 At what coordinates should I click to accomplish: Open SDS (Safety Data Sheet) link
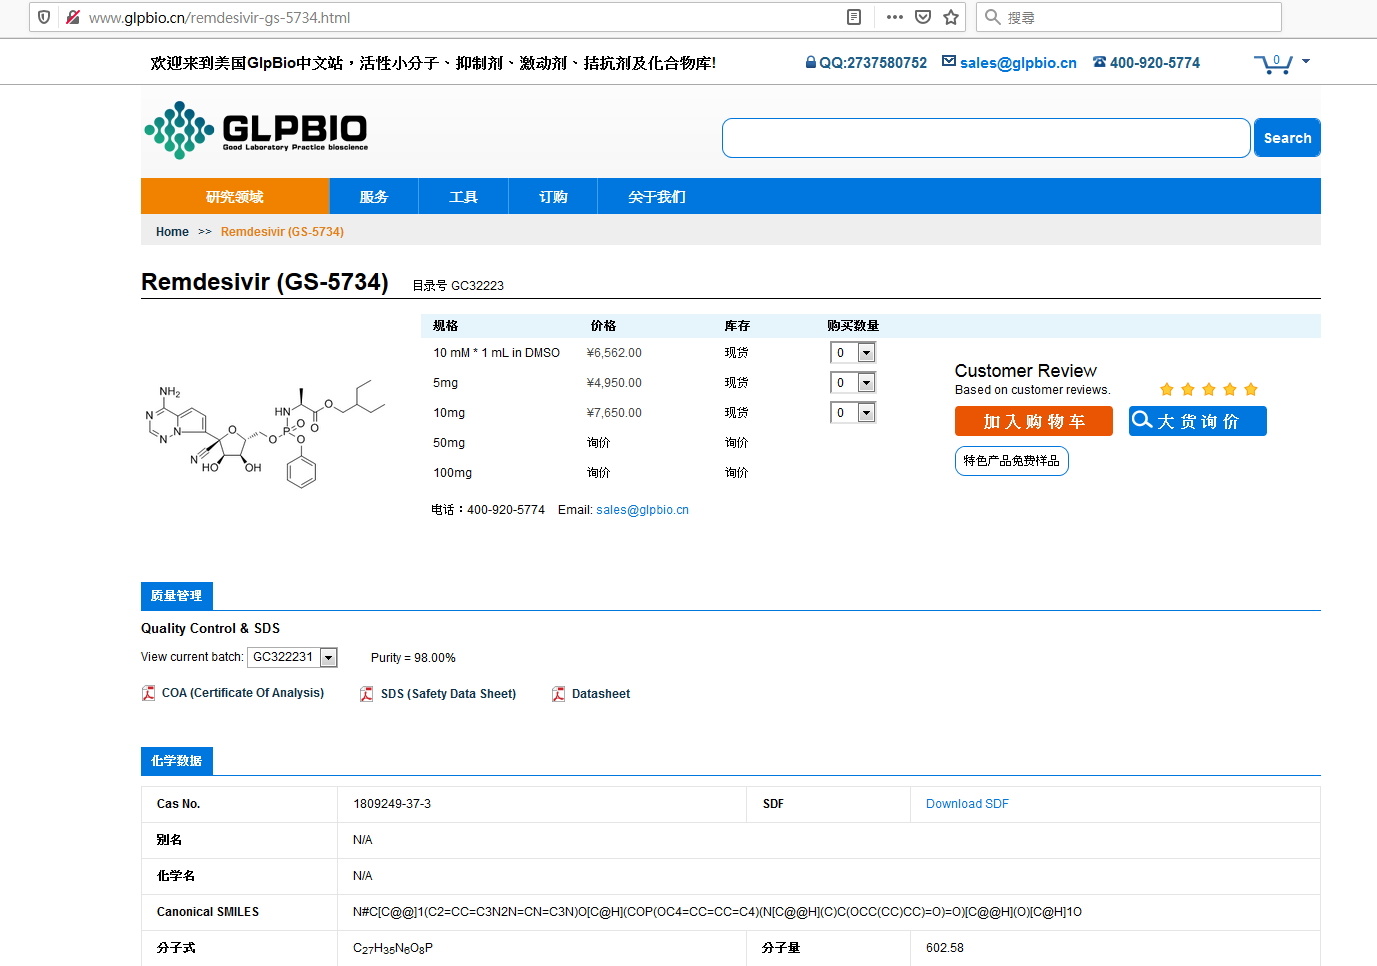(448, 694)
